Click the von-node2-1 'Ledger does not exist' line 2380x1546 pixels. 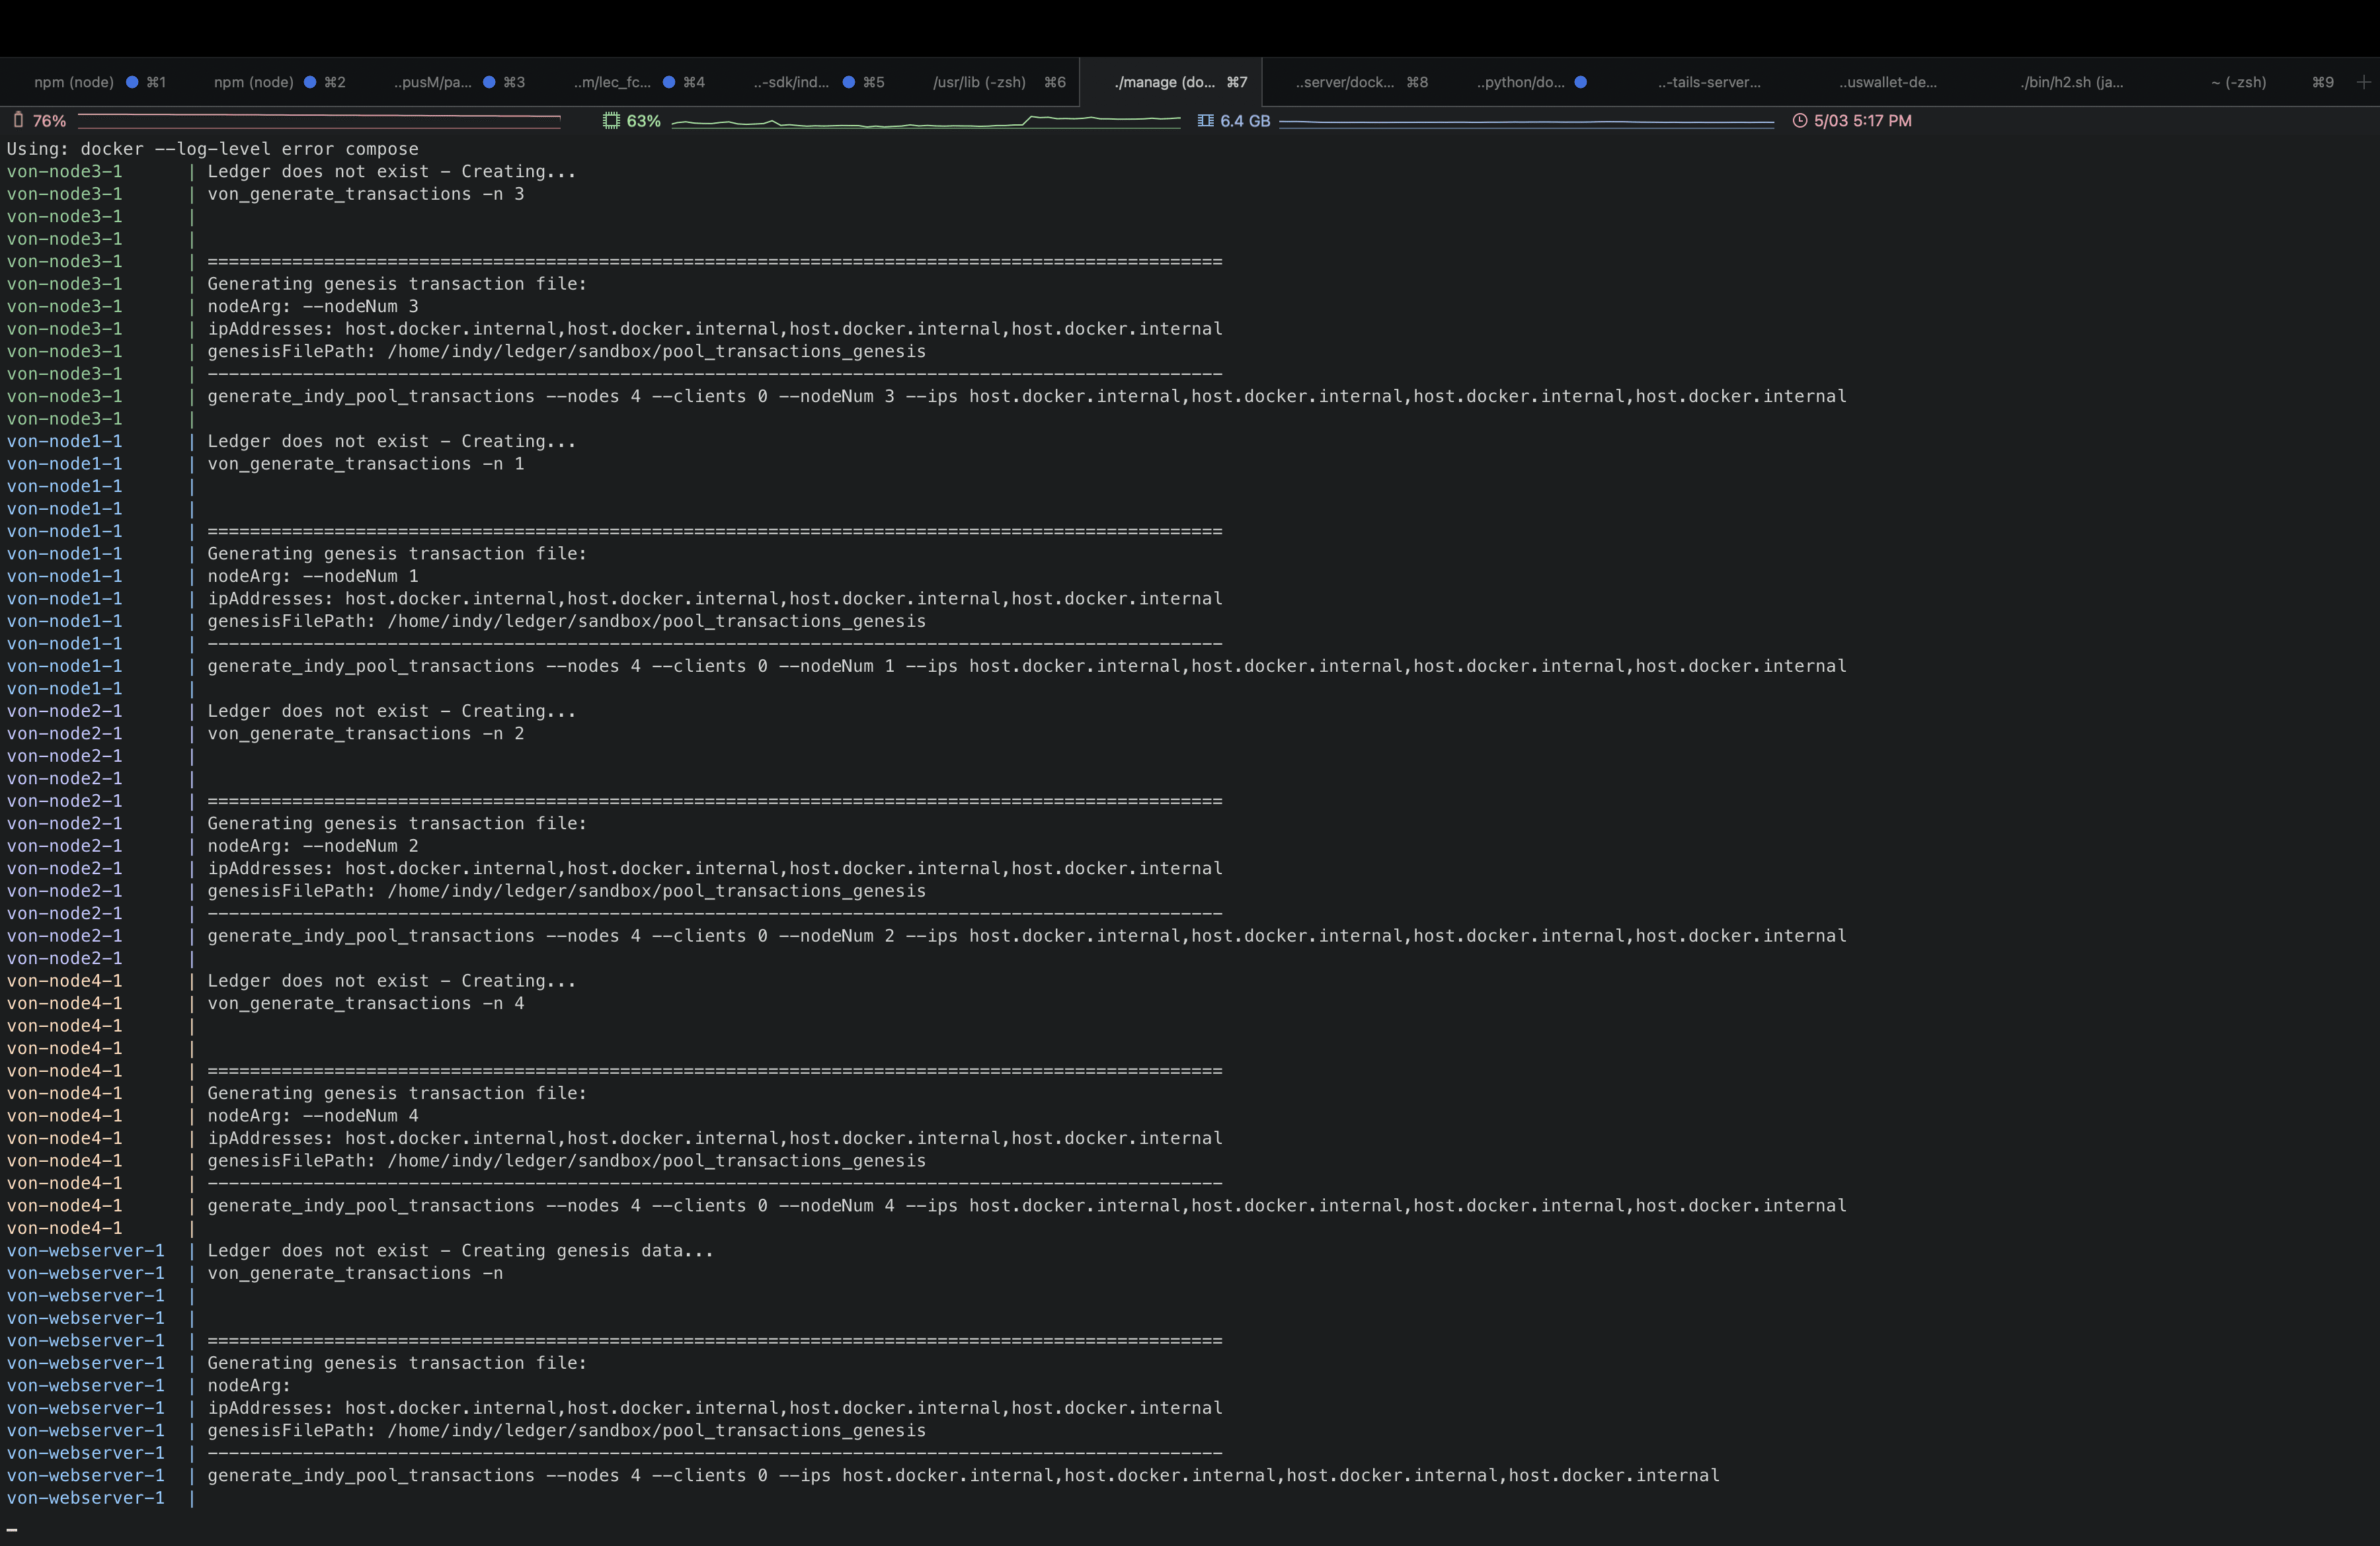[392, 711]
